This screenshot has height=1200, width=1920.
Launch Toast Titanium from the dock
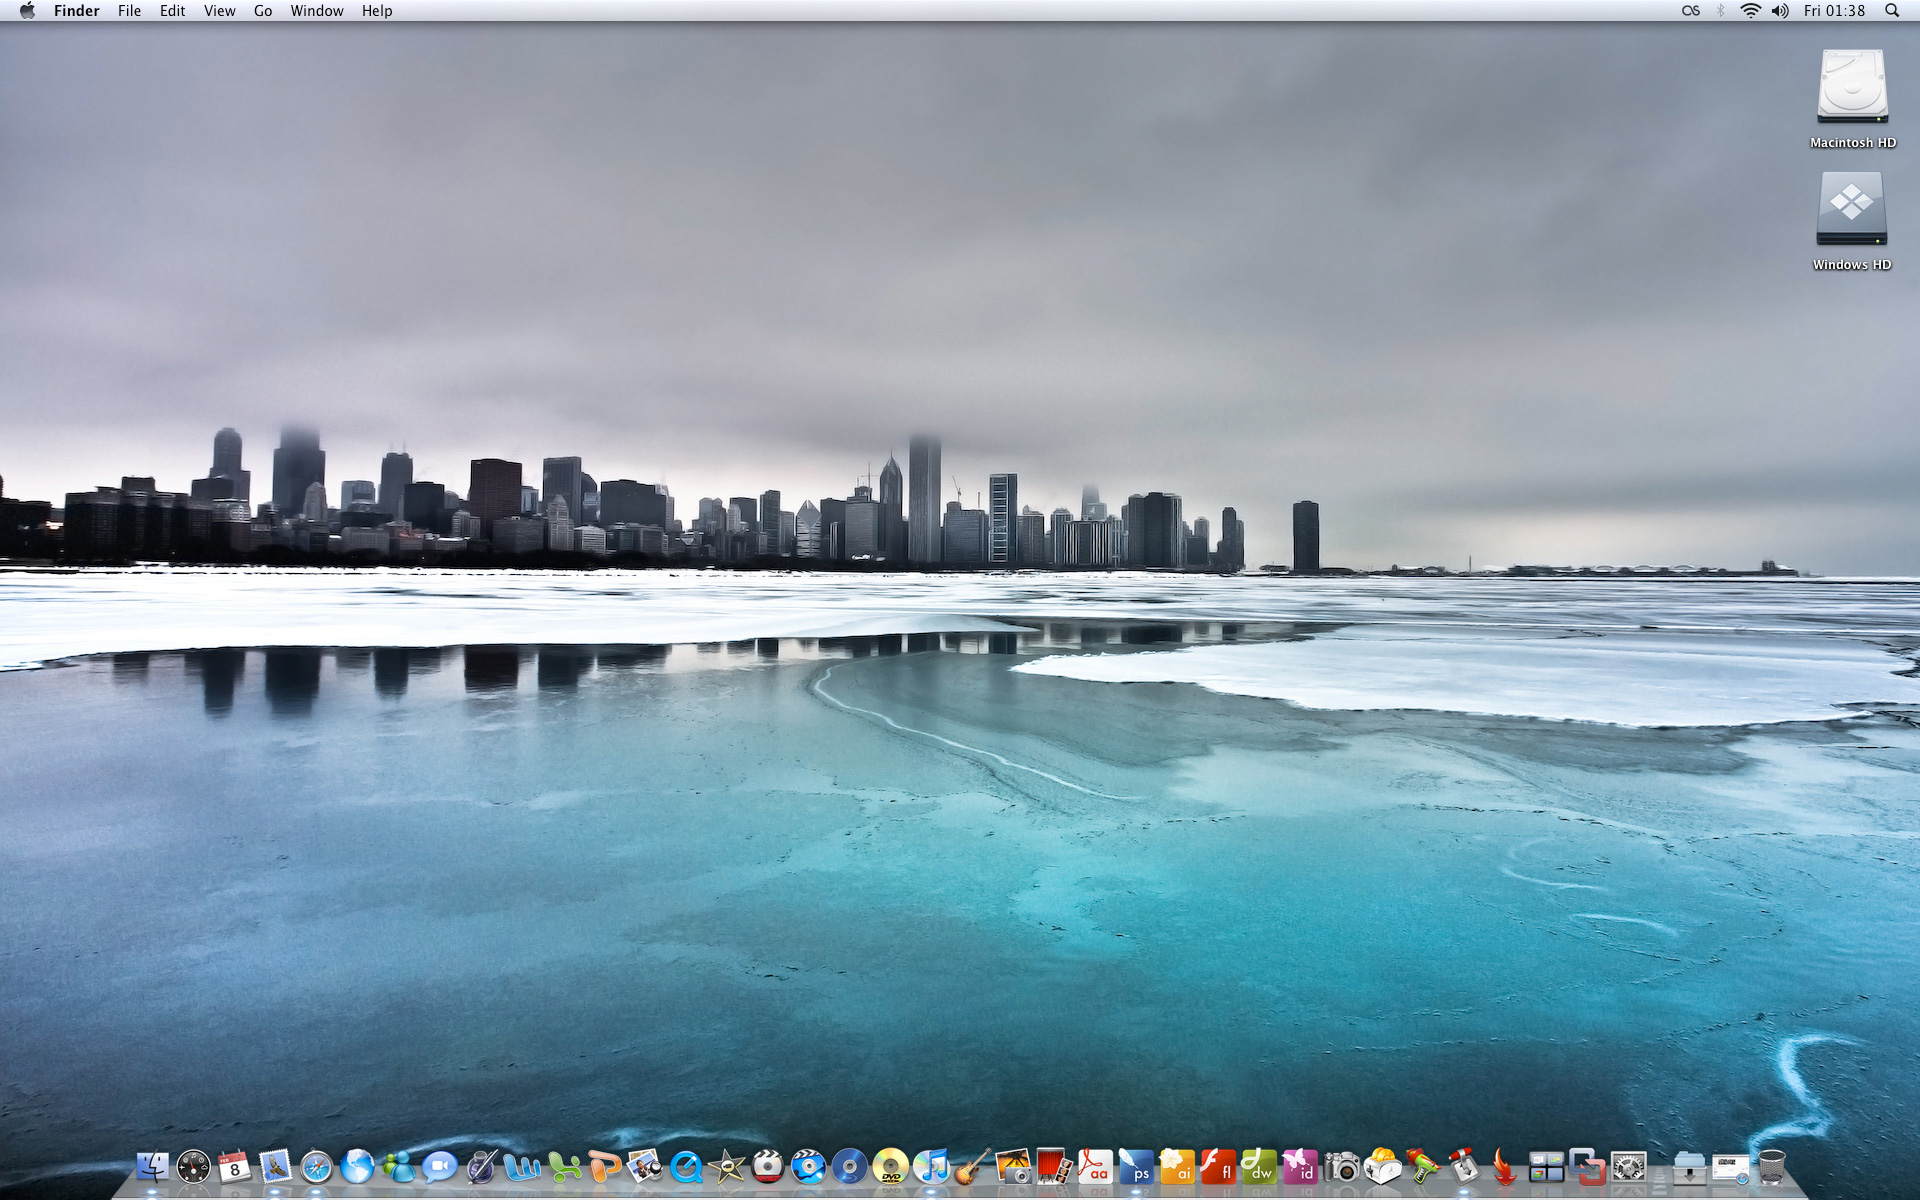click(x=1383, y=1166)
